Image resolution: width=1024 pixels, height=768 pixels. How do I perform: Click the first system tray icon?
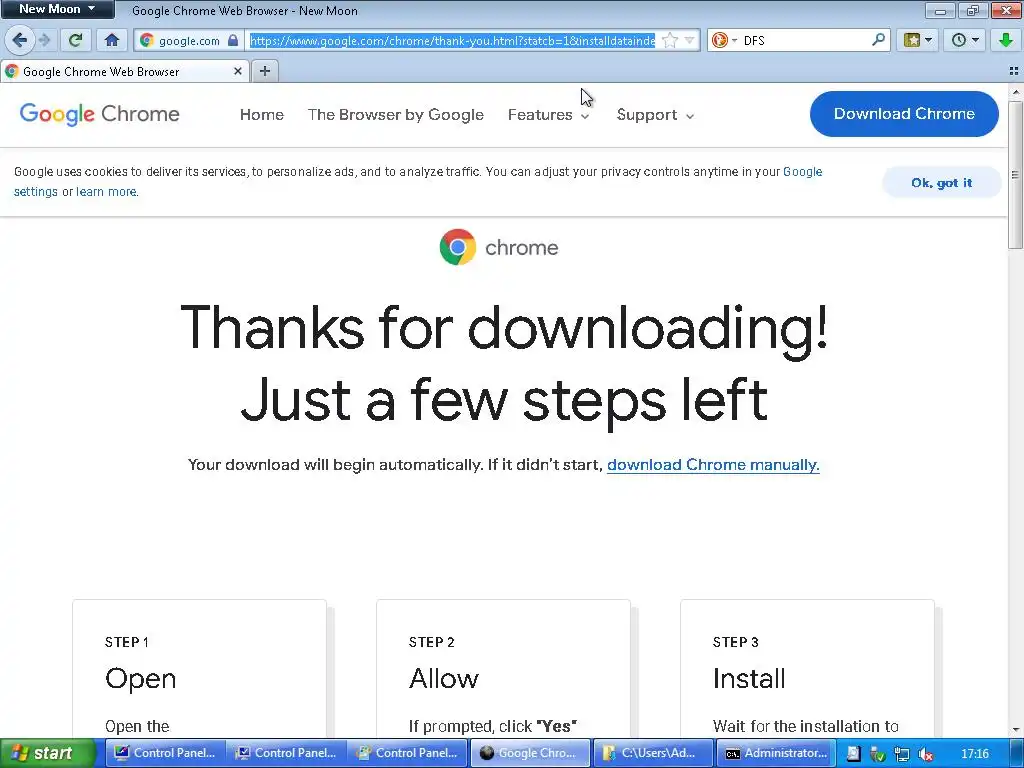853,754
